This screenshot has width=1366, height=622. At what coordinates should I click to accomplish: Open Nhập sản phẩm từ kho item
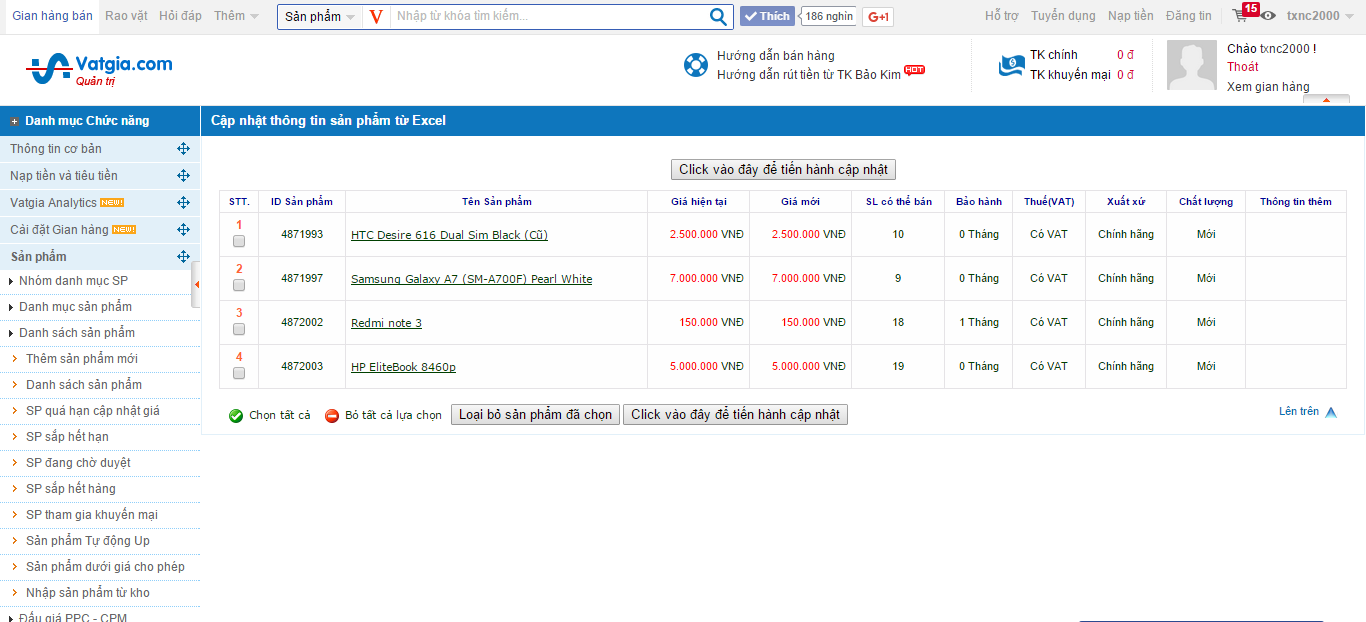(x=88, y=593)
